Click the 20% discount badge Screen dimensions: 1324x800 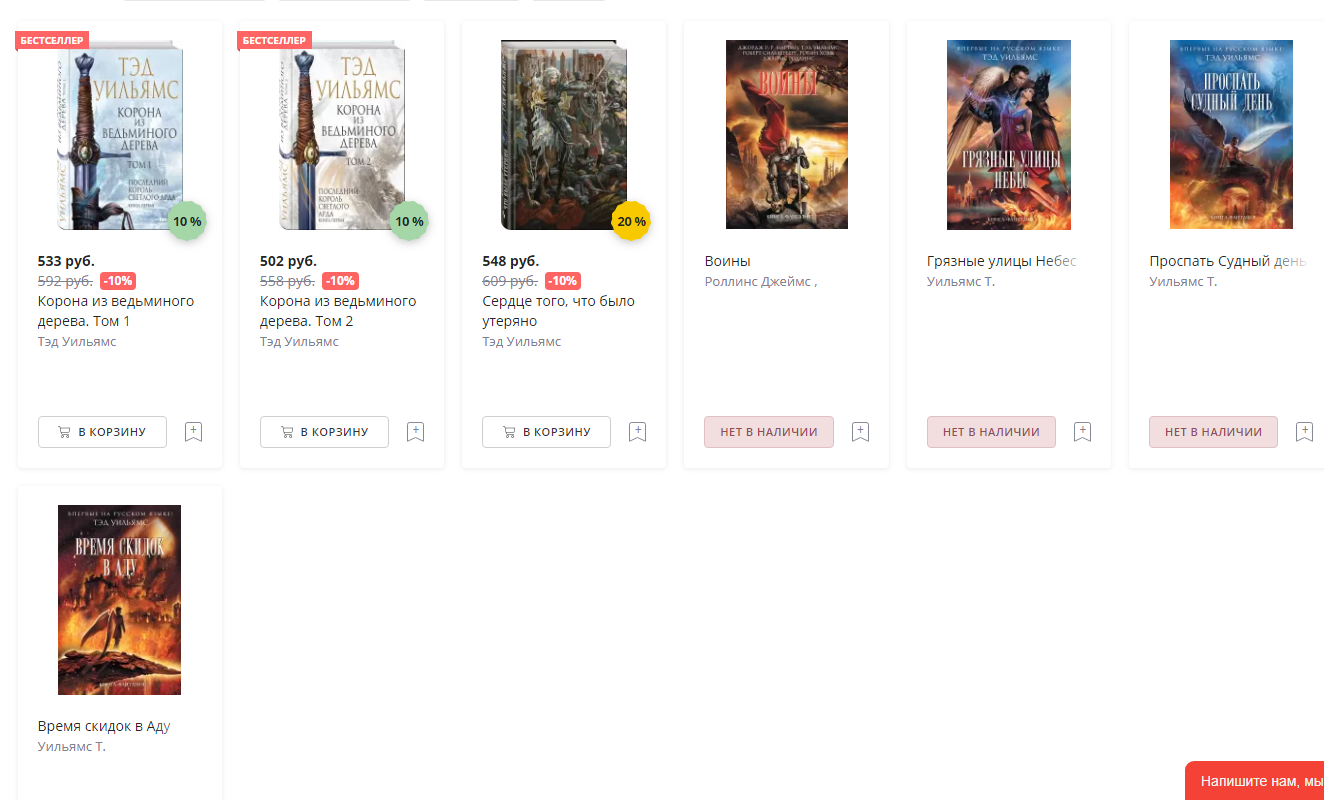631,221
